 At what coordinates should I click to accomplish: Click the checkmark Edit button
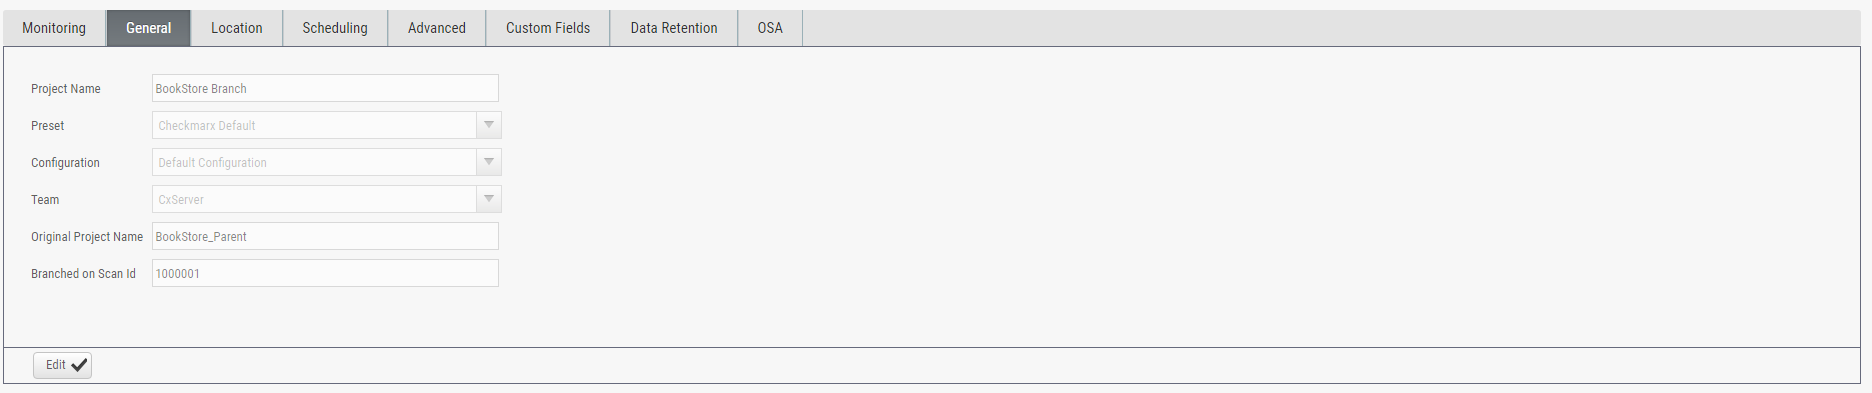[x=62, y=365]
